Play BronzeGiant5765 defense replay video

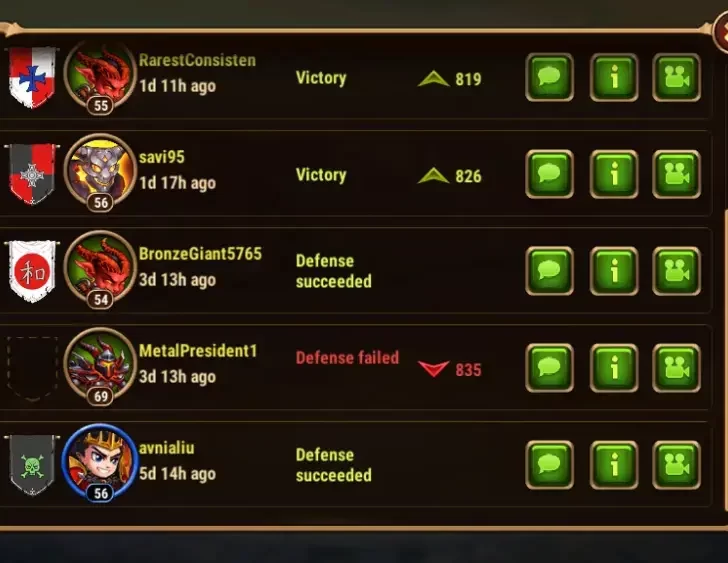(x=676, y=271)
